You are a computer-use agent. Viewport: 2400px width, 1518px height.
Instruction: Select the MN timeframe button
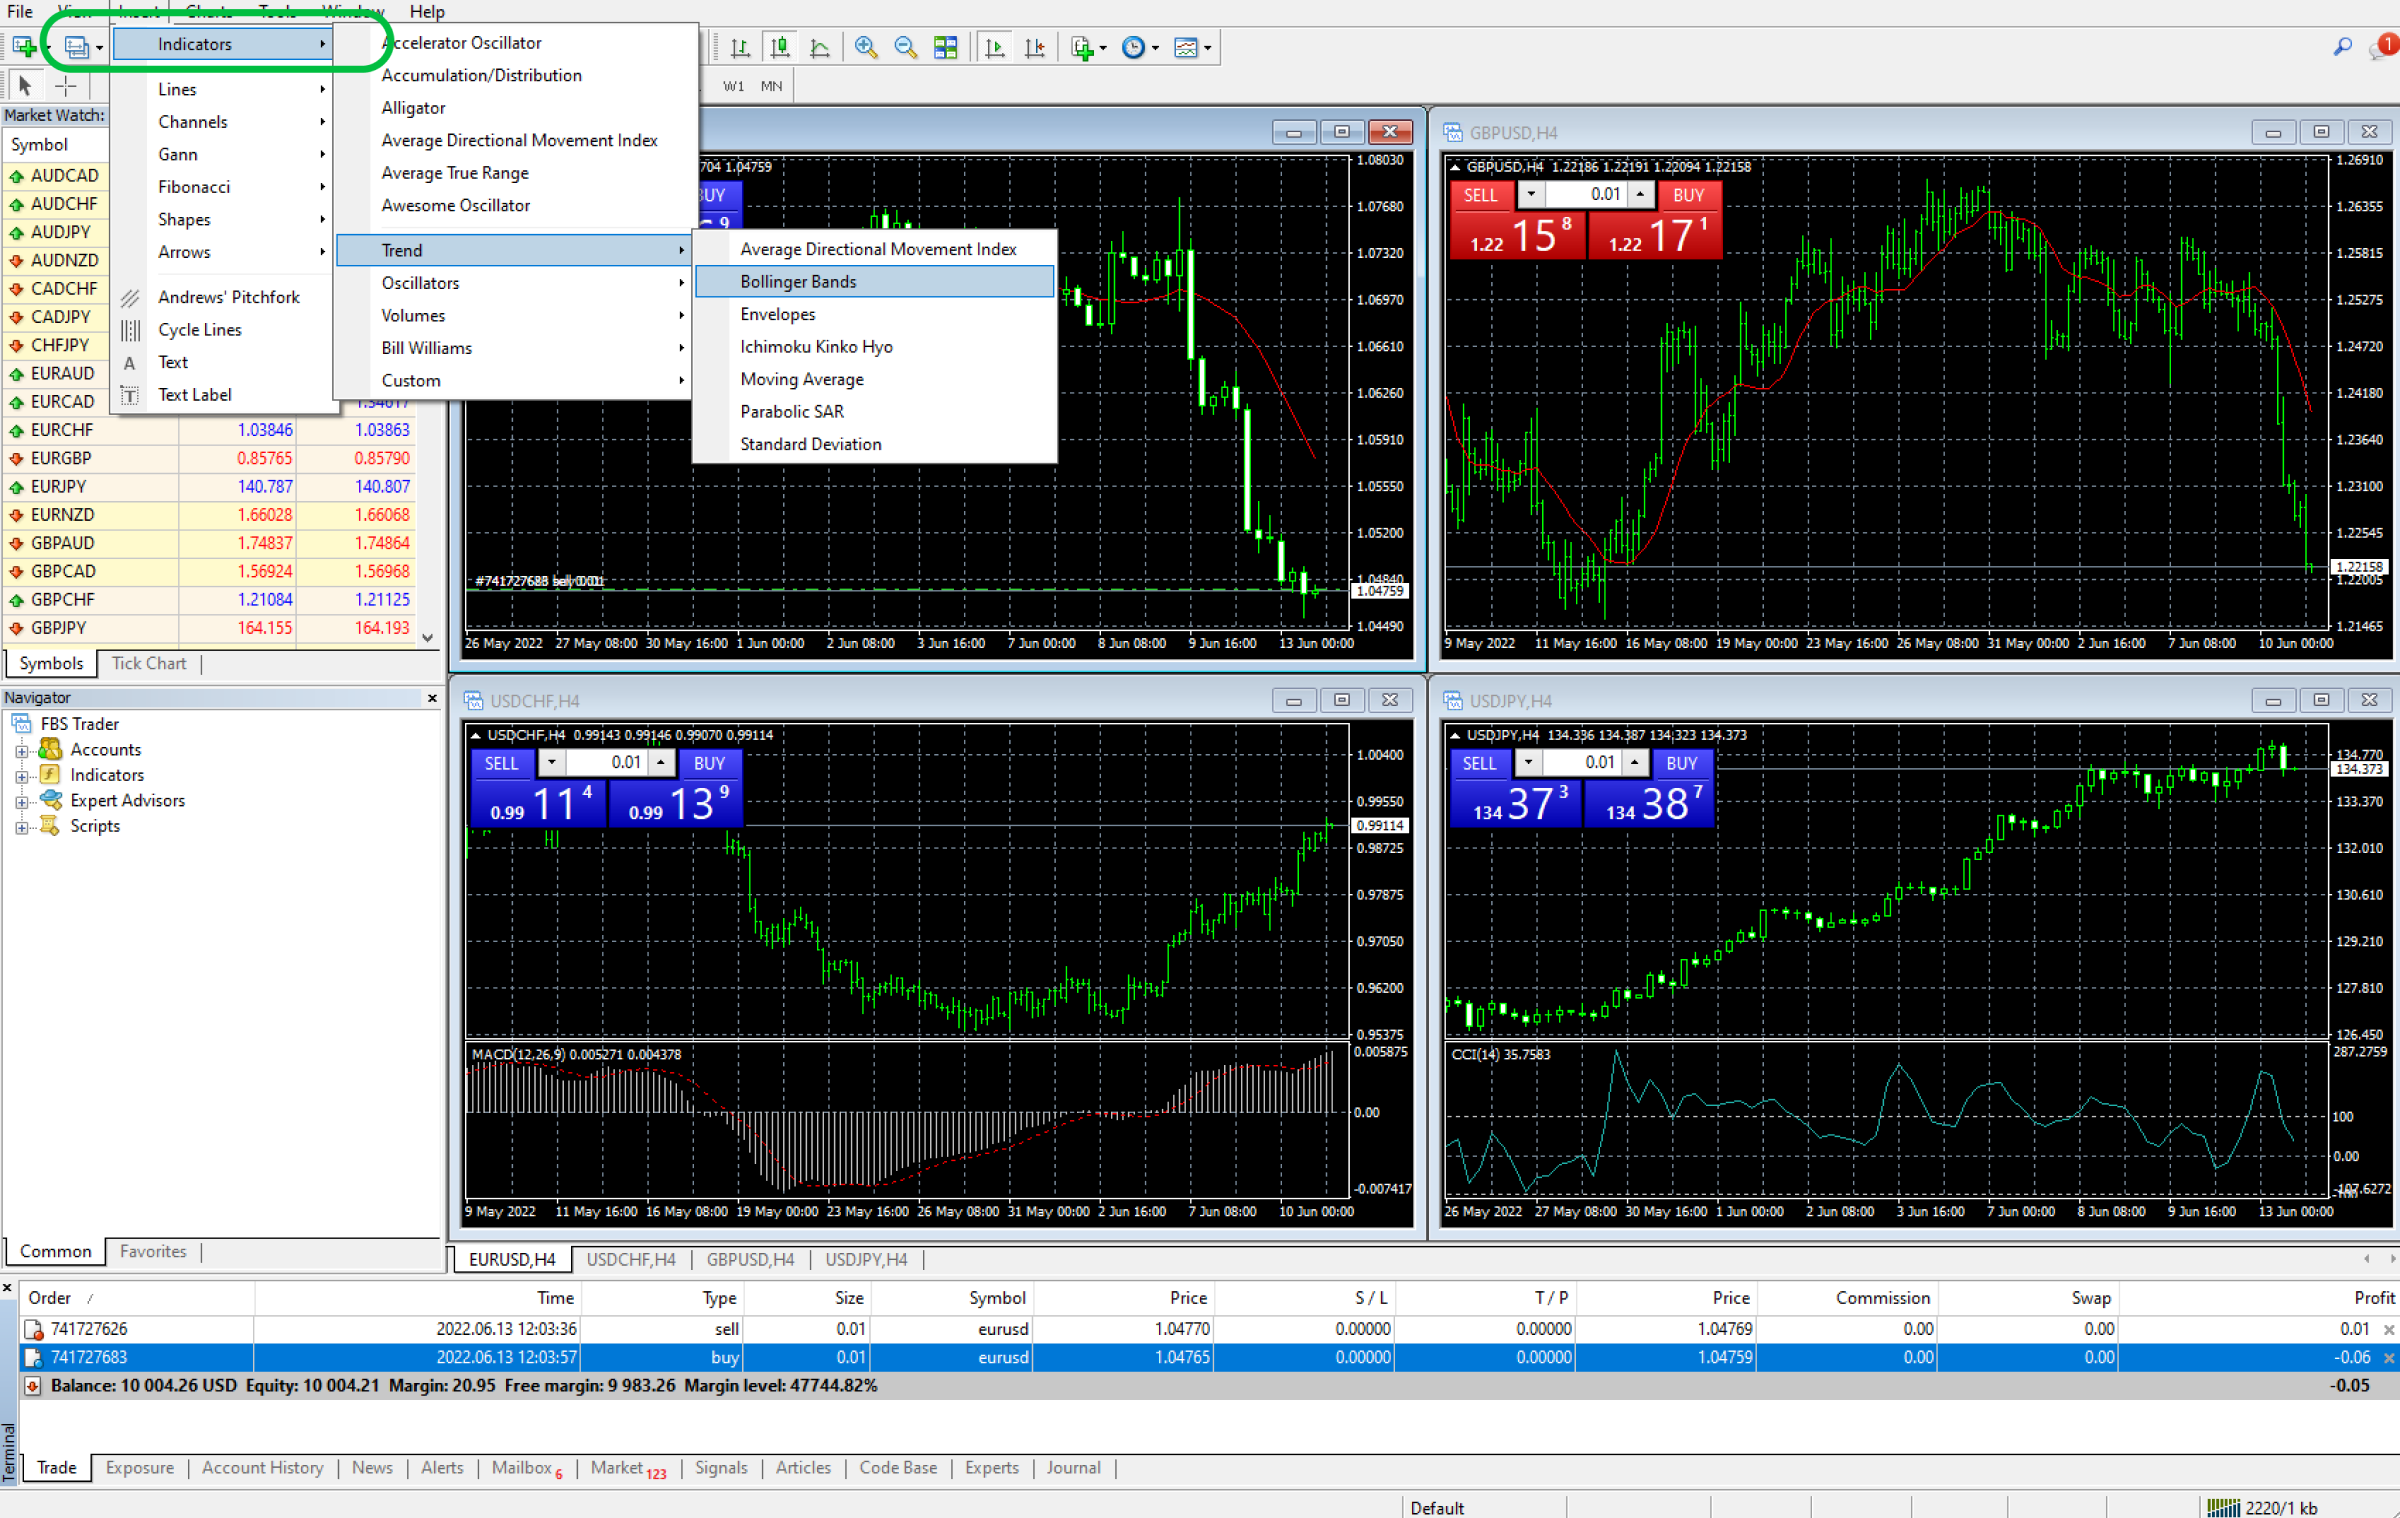click(771, 86)
